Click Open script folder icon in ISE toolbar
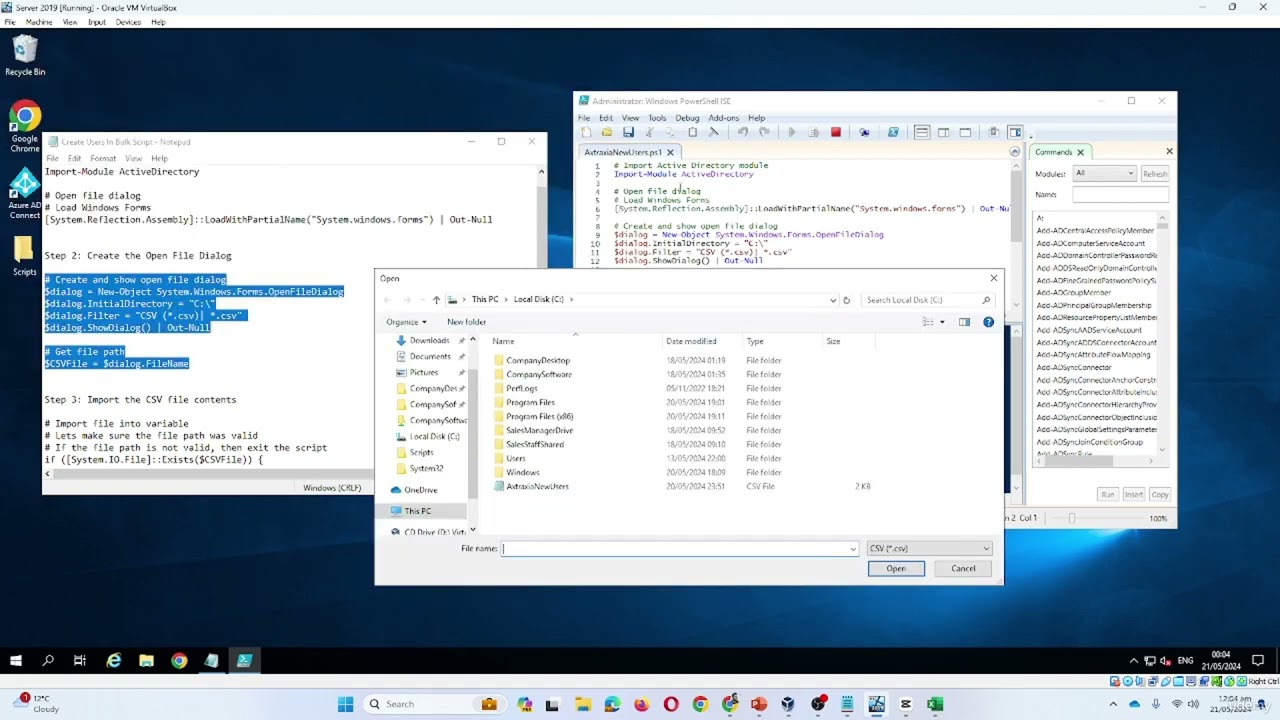The height and width of the screenshot is (720, 1280). 607,132
